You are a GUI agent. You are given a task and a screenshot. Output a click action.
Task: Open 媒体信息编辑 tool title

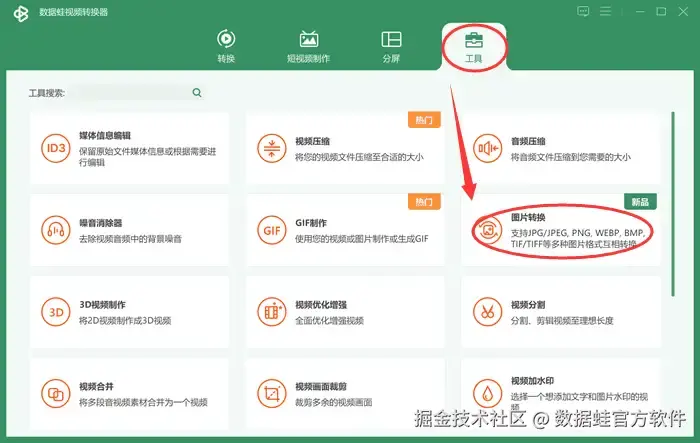[x=105, y=136]
